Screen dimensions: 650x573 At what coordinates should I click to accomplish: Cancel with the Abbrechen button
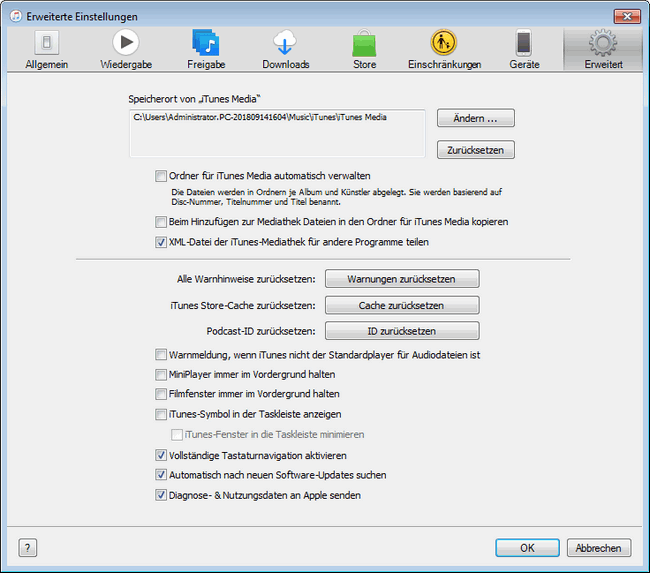pyautogui.click(x=599, y=548)
